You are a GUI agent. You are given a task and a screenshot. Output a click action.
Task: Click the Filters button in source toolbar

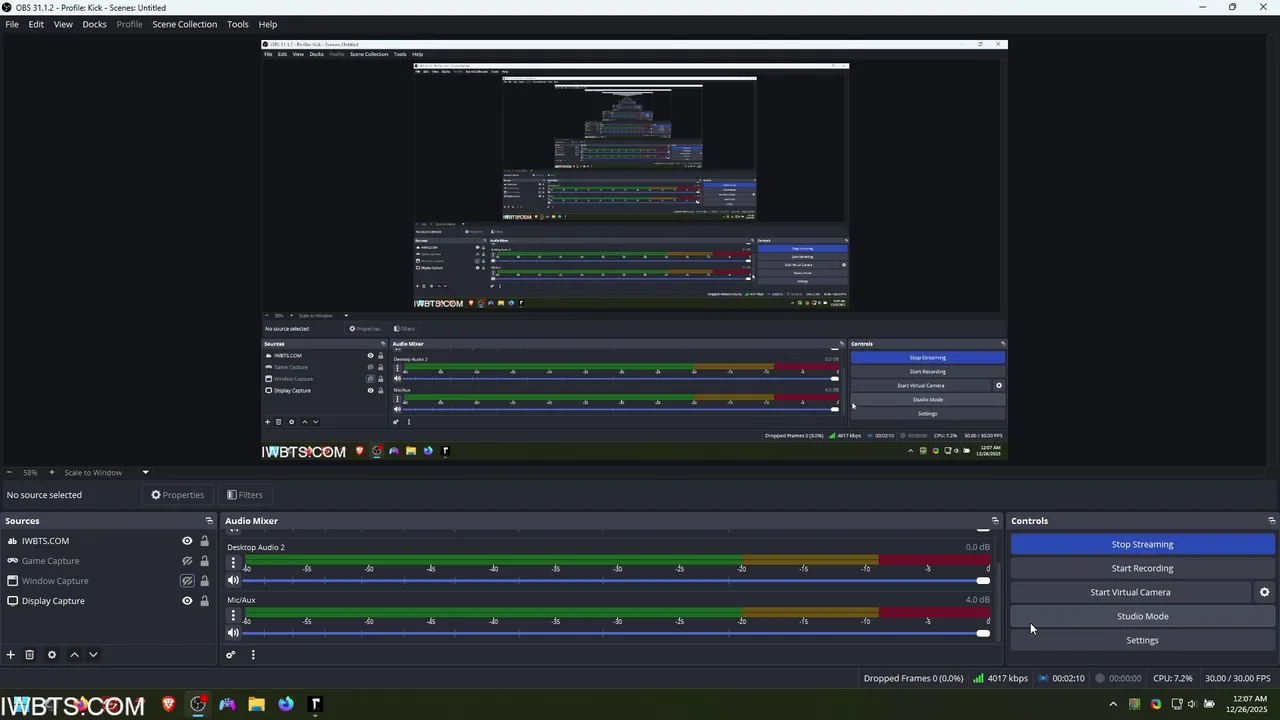(x=244, y=495)
